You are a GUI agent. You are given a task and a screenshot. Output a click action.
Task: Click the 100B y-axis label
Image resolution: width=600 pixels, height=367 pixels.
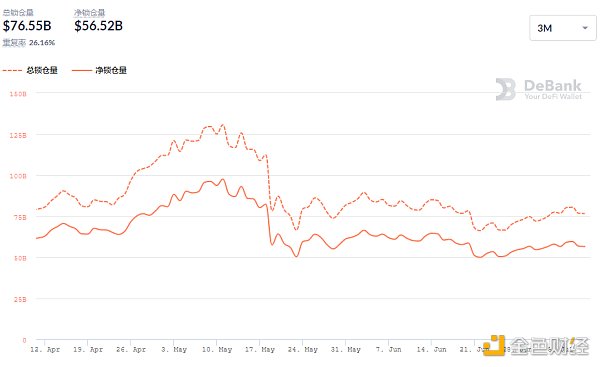click(18, 176)
